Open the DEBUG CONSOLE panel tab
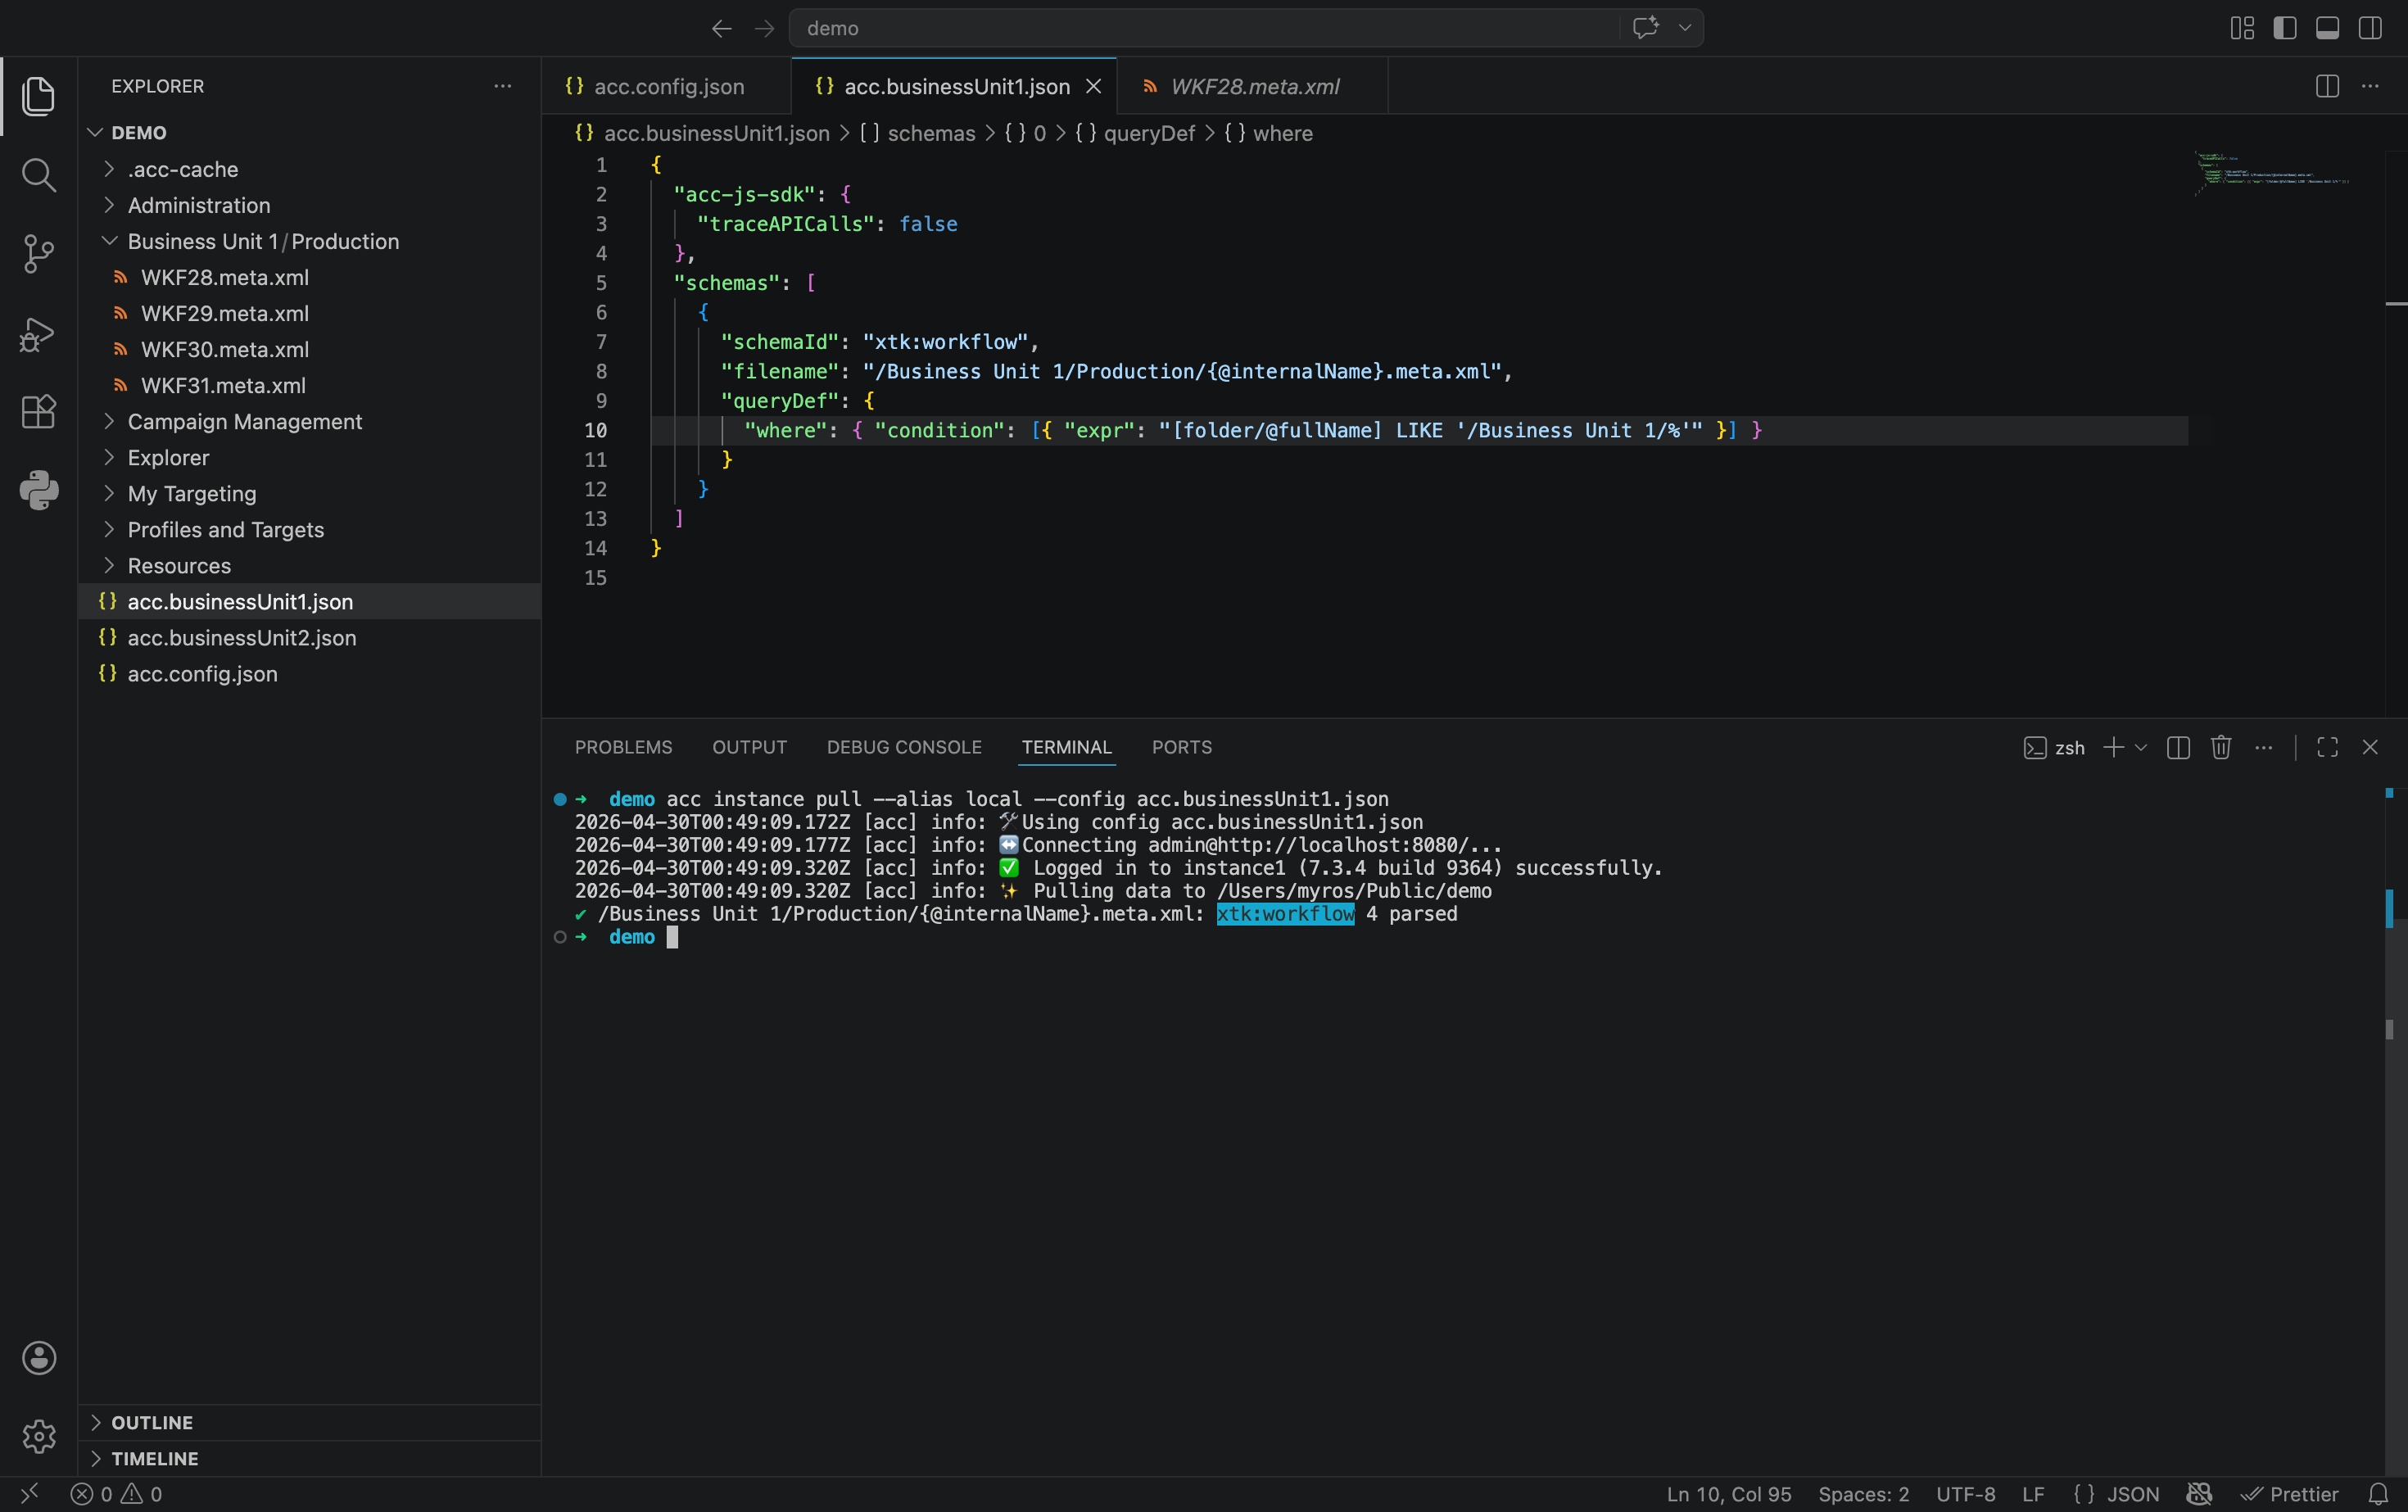Image resolution: width=2408 pixels, height=1512 pixels. pos(904,747)
